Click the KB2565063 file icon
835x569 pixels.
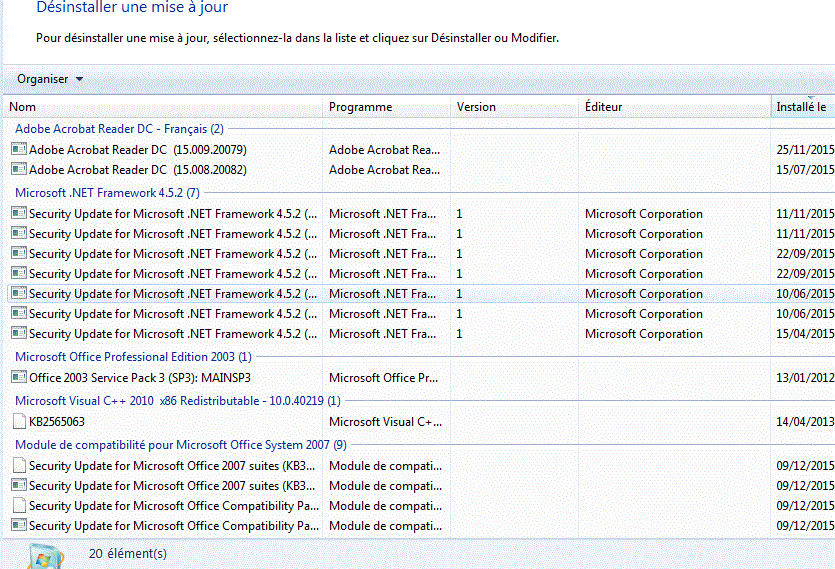pyautogui.click(x=18, y=421)
